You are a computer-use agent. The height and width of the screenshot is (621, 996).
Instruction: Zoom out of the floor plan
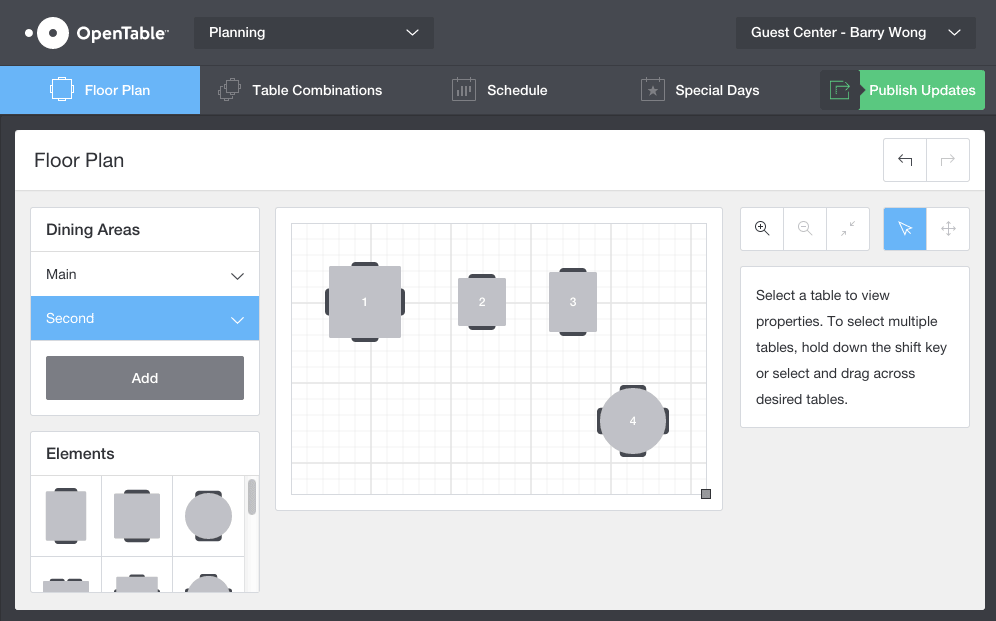tap(805, 229)
